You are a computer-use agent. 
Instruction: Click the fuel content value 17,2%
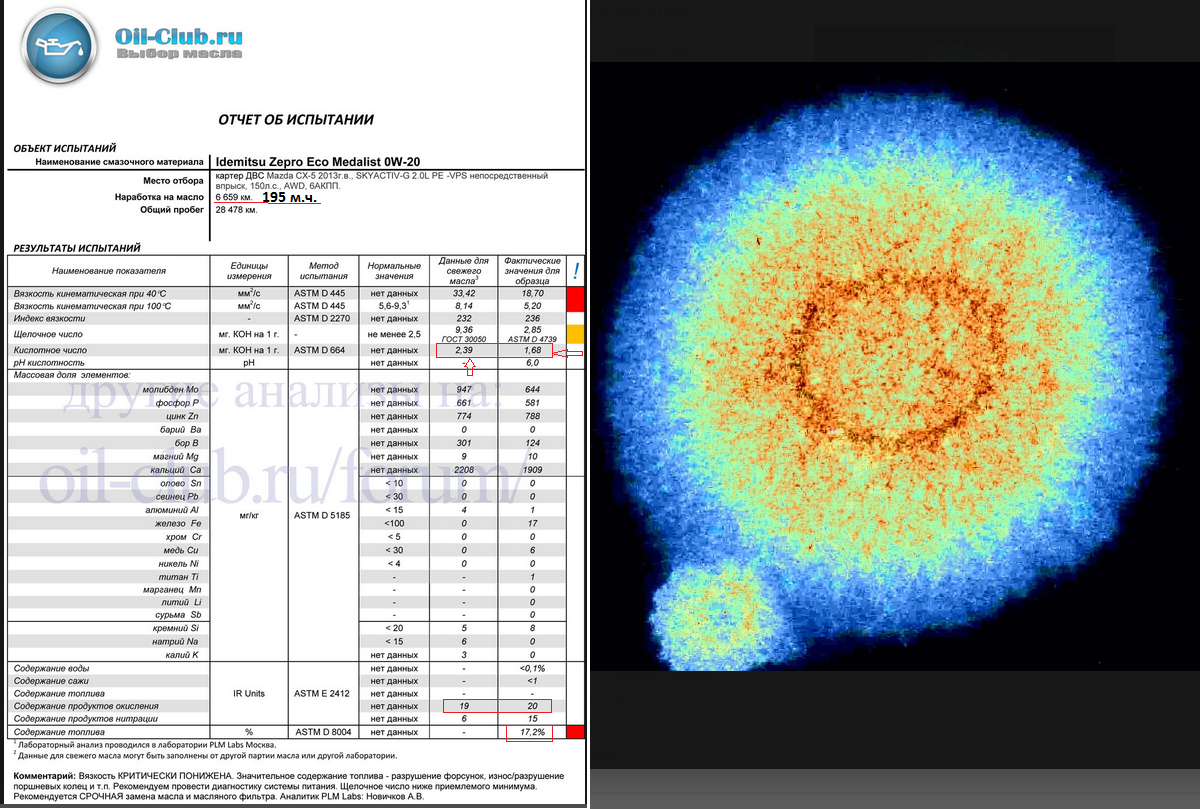coord(531,733)
